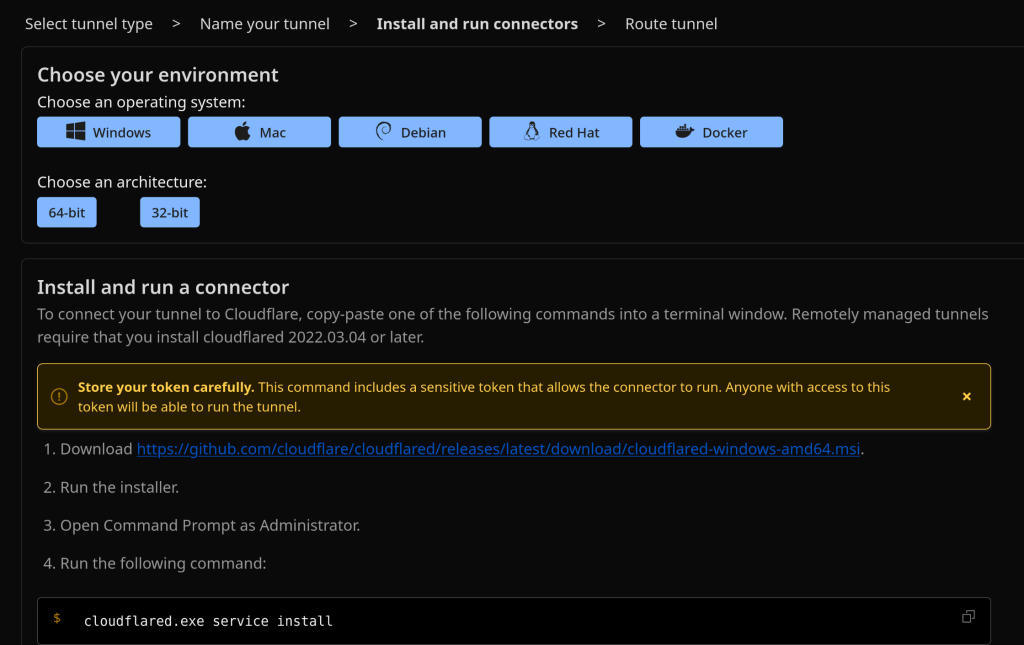1024x645 pixels.
Task: Select 64-bit architecture
Action: coord(67,213)
